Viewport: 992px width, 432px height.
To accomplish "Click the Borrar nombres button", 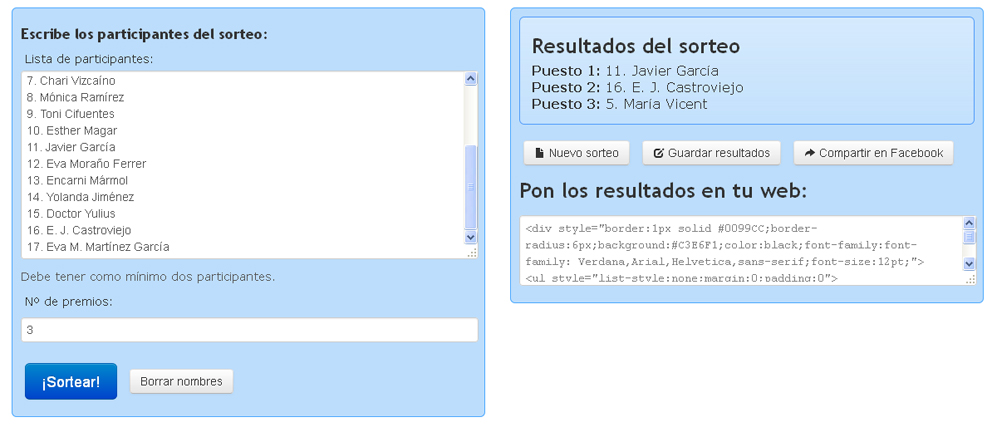I will coord(181,382).
